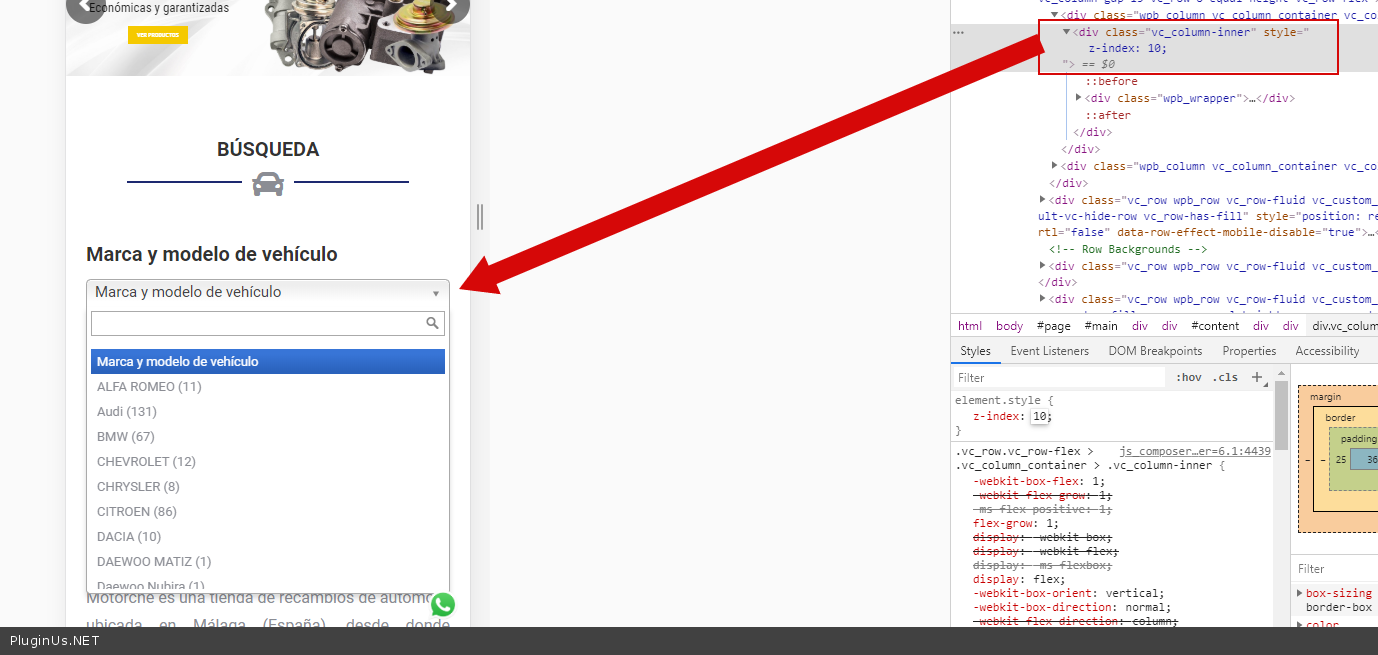Collapse the vc_column-inner div node
Viewport: 1378px width, 655px height.
[x=1067, y=32]
